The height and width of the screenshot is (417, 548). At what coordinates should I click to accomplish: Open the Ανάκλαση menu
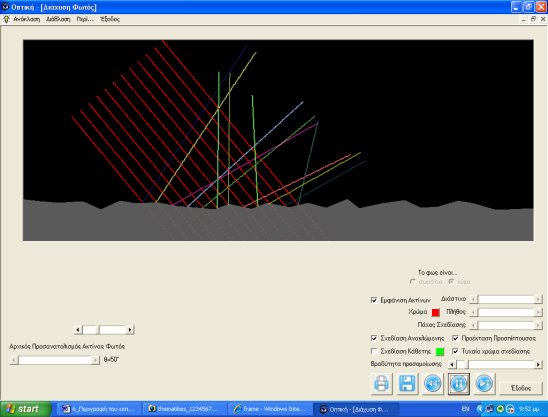pos(27,19)
